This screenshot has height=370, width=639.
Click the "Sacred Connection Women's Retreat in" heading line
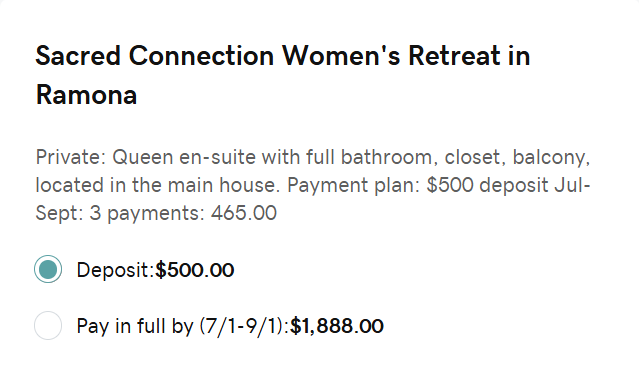pos(283,56)
